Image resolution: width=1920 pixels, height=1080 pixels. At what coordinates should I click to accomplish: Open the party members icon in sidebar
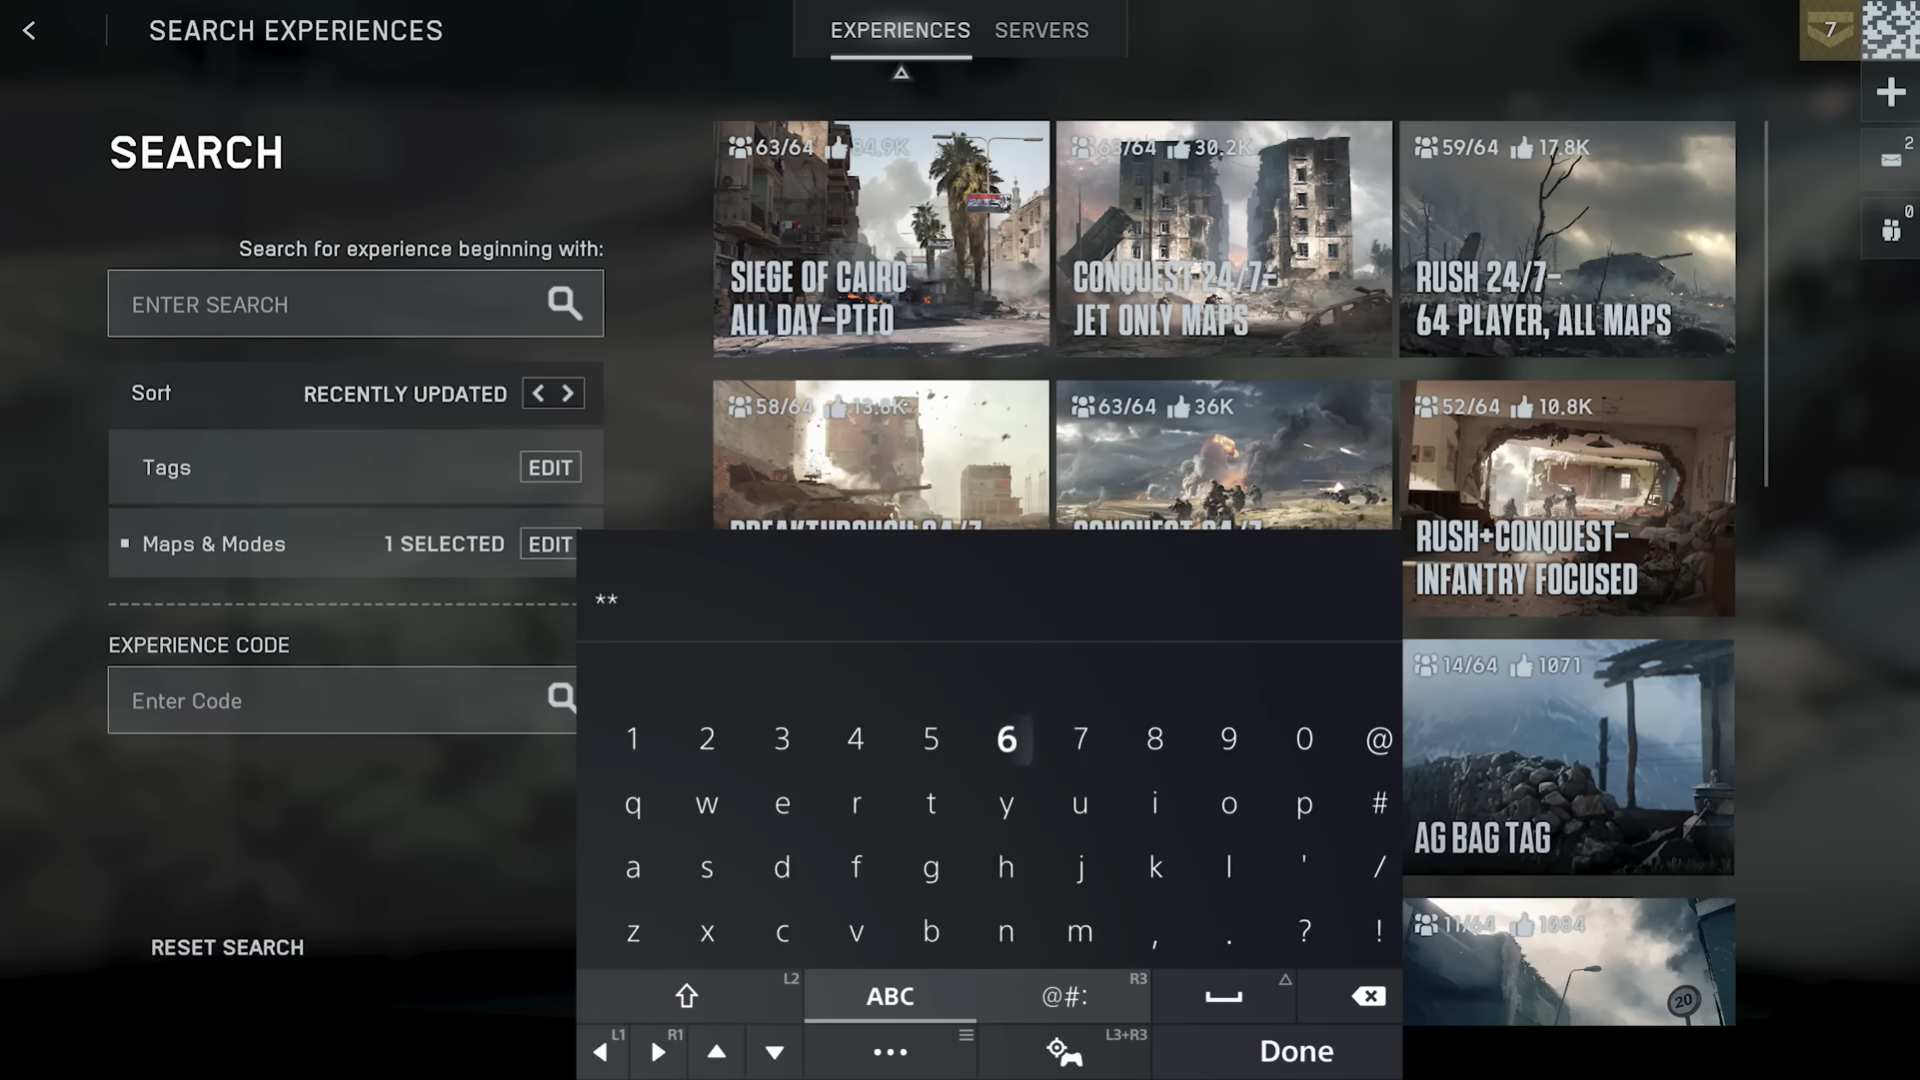tap(1890, 230)
